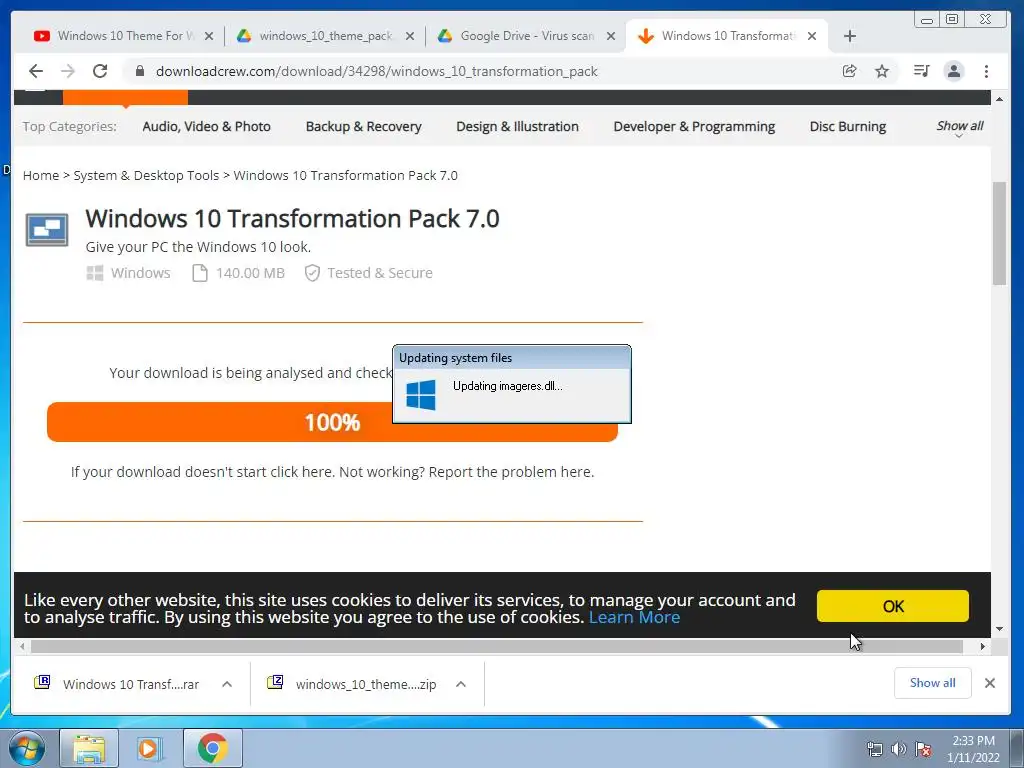Viewport: 1024px width, 768px height.
Task: Close the Windows 10 Theme YouTube tab
Action: pyautogui.click(x=209, y=36)
